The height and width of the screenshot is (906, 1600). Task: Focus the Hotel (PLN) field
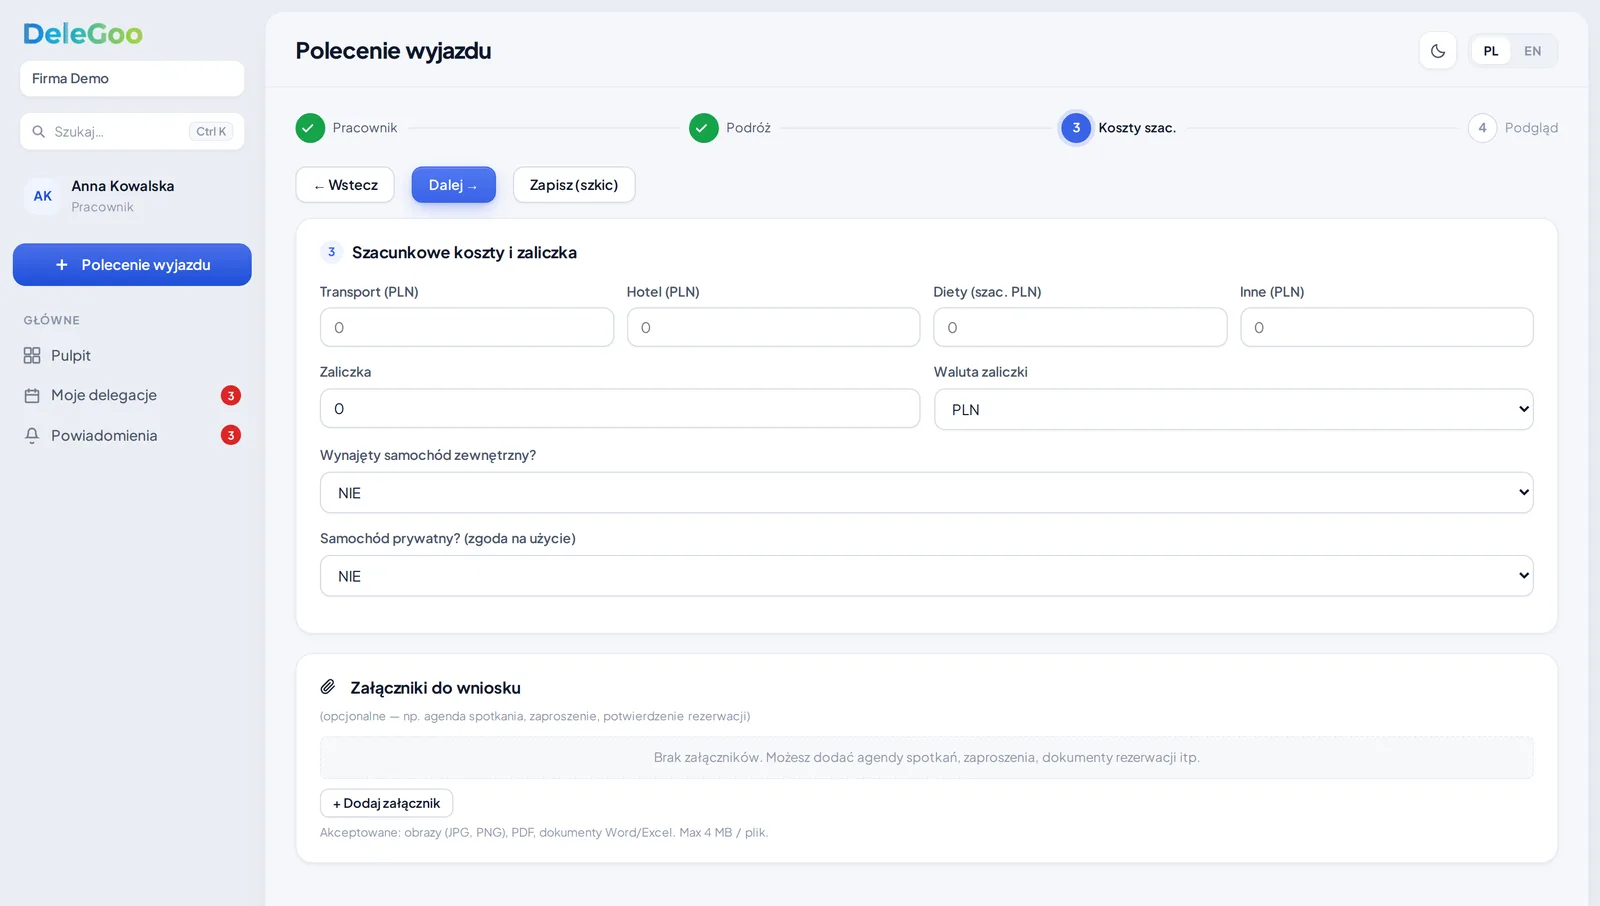tap(773, 328)
